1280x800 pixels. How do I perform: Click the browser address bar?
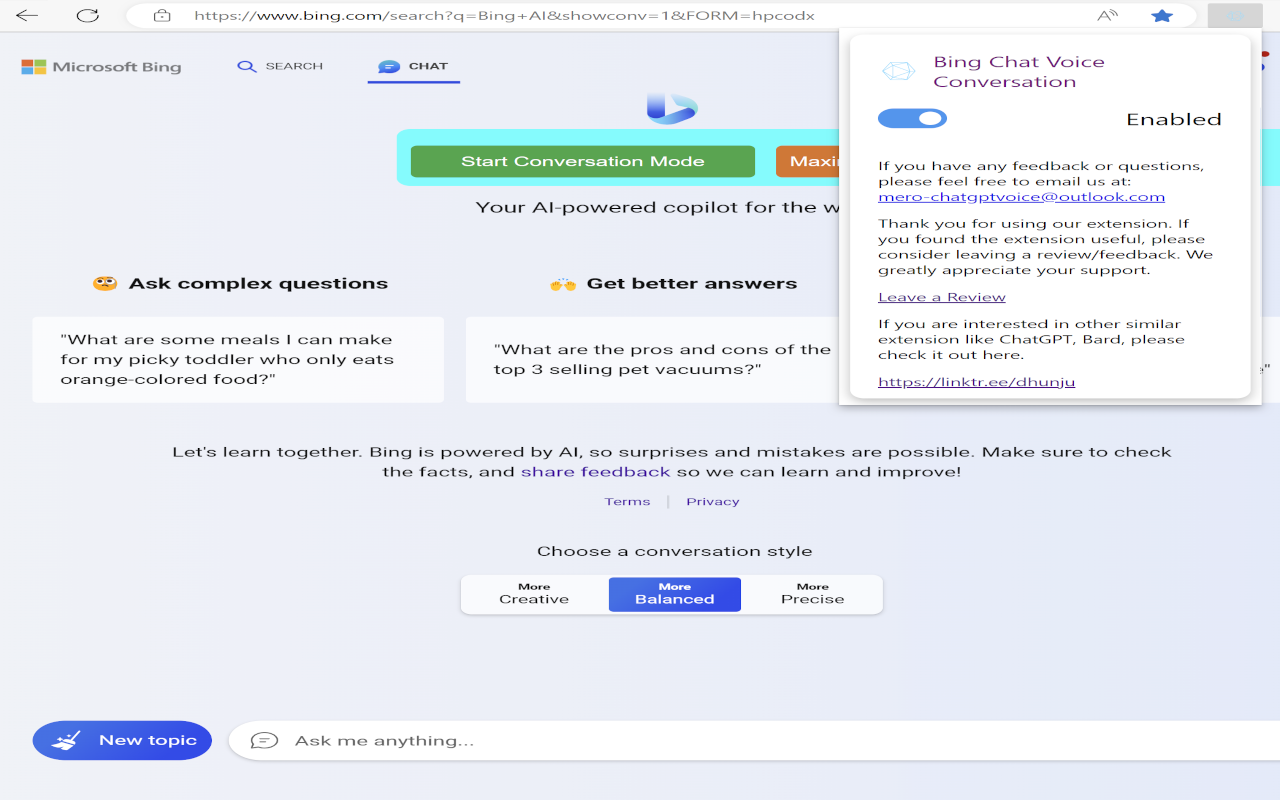point(500,15)
